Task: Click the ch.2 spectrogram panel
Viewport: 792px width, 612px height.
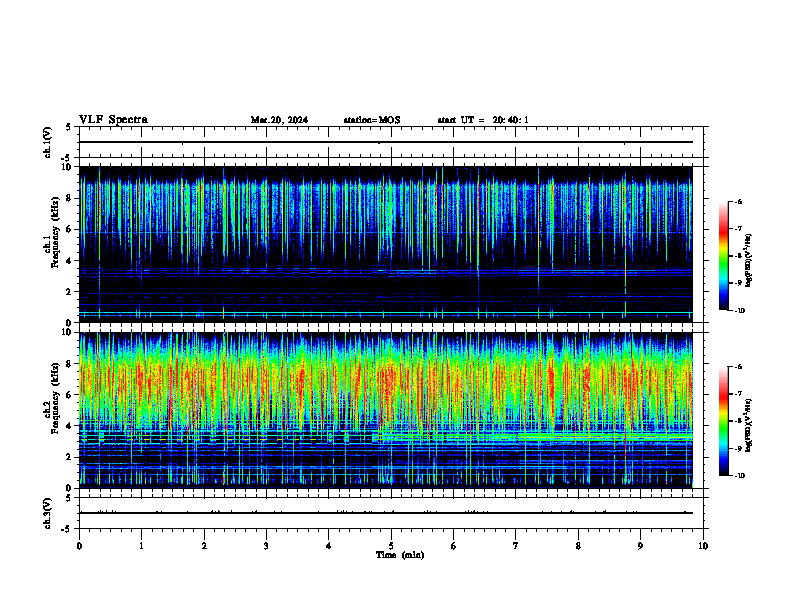Action: click(386, 410)
